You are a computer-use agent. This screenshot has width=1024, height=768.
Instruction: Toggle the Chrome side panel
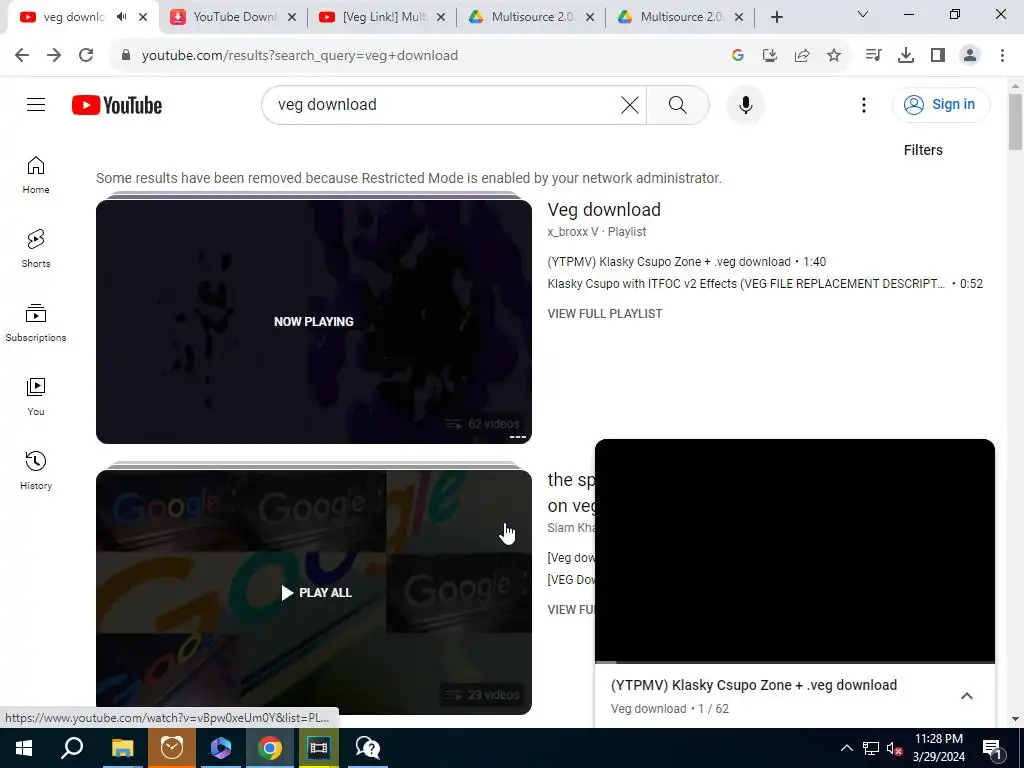938,56
